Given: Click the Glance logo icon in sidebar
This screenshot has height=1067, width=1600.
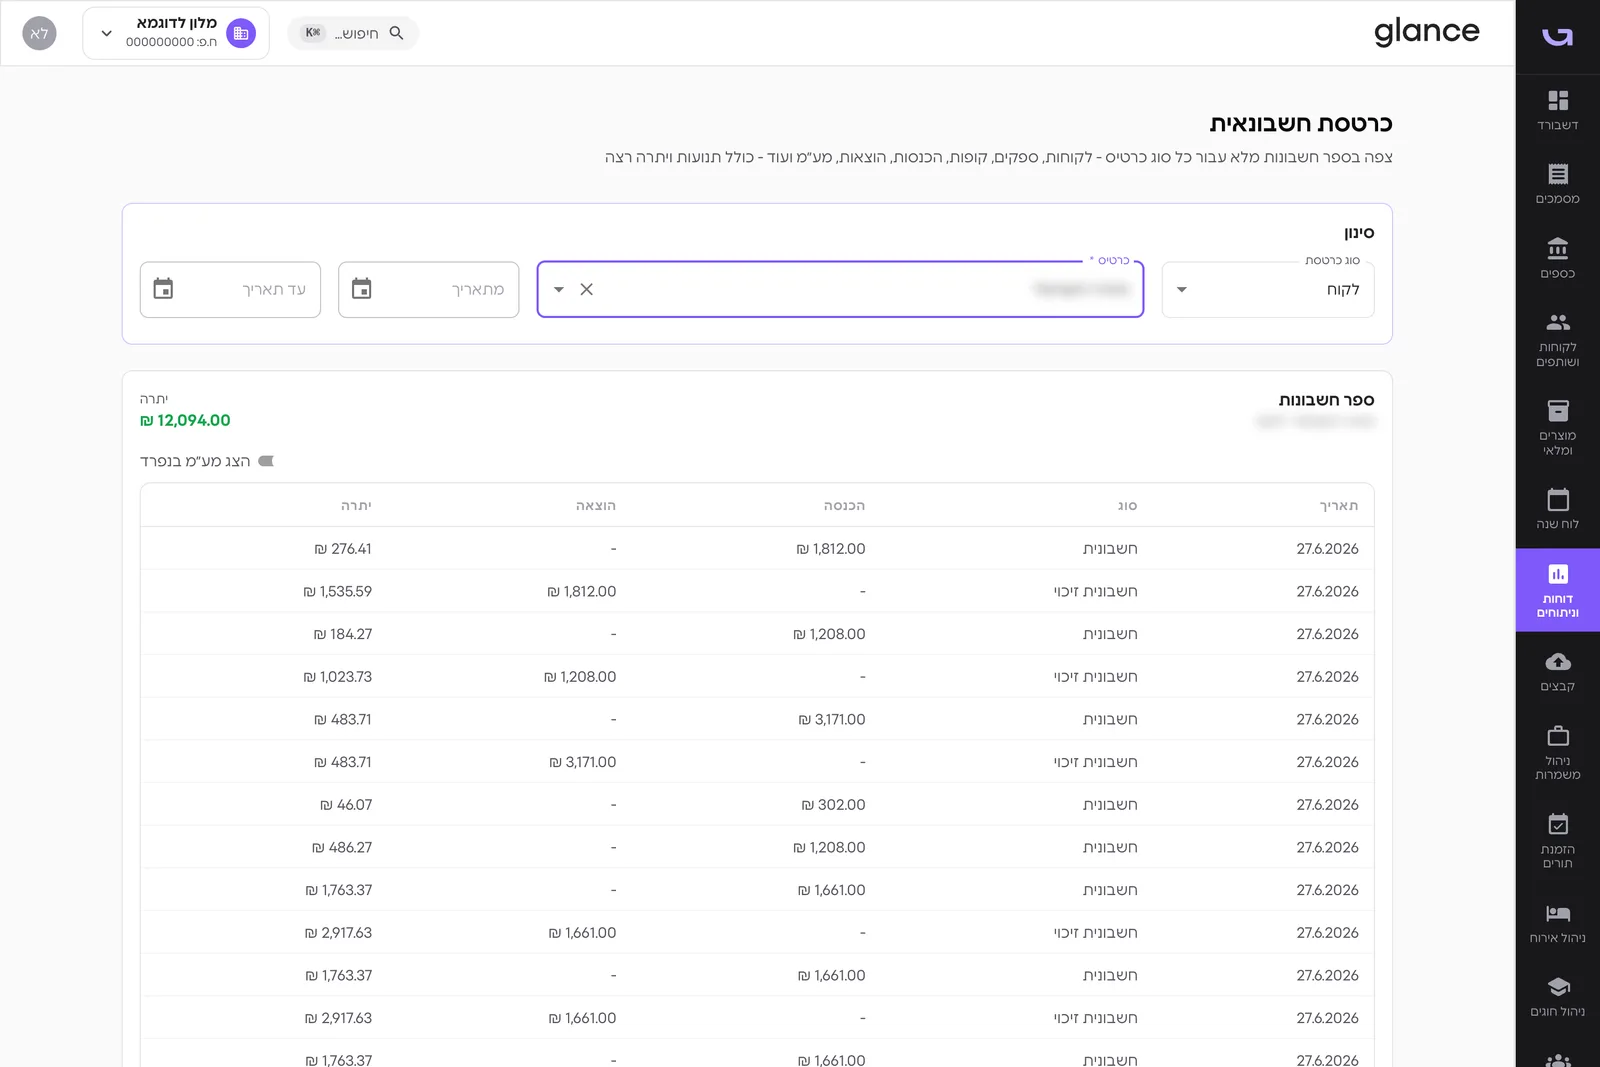Looking at the screenshot, I should point(1557,36).
